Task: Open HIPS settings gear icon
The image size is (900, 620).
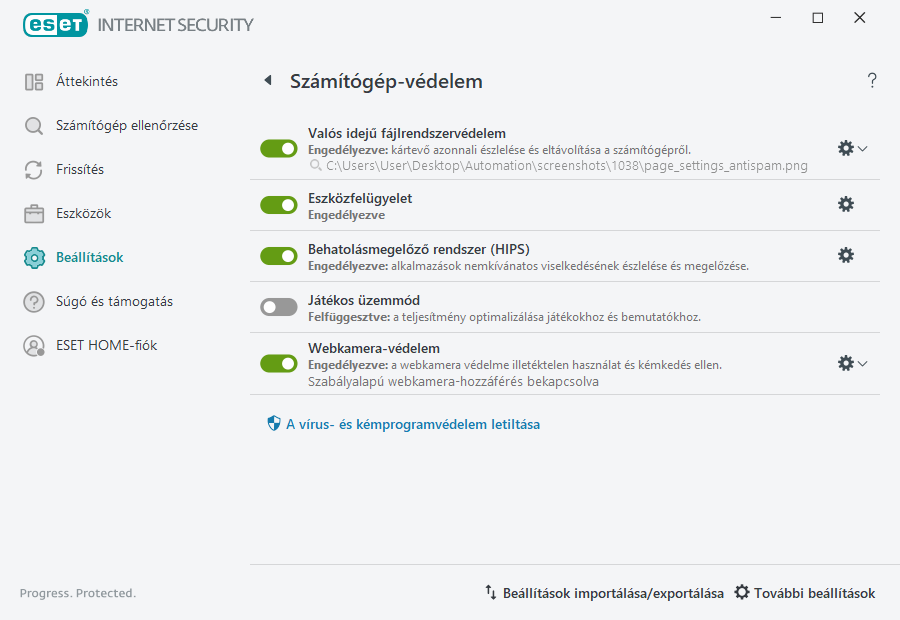Action: coord(846,255)
